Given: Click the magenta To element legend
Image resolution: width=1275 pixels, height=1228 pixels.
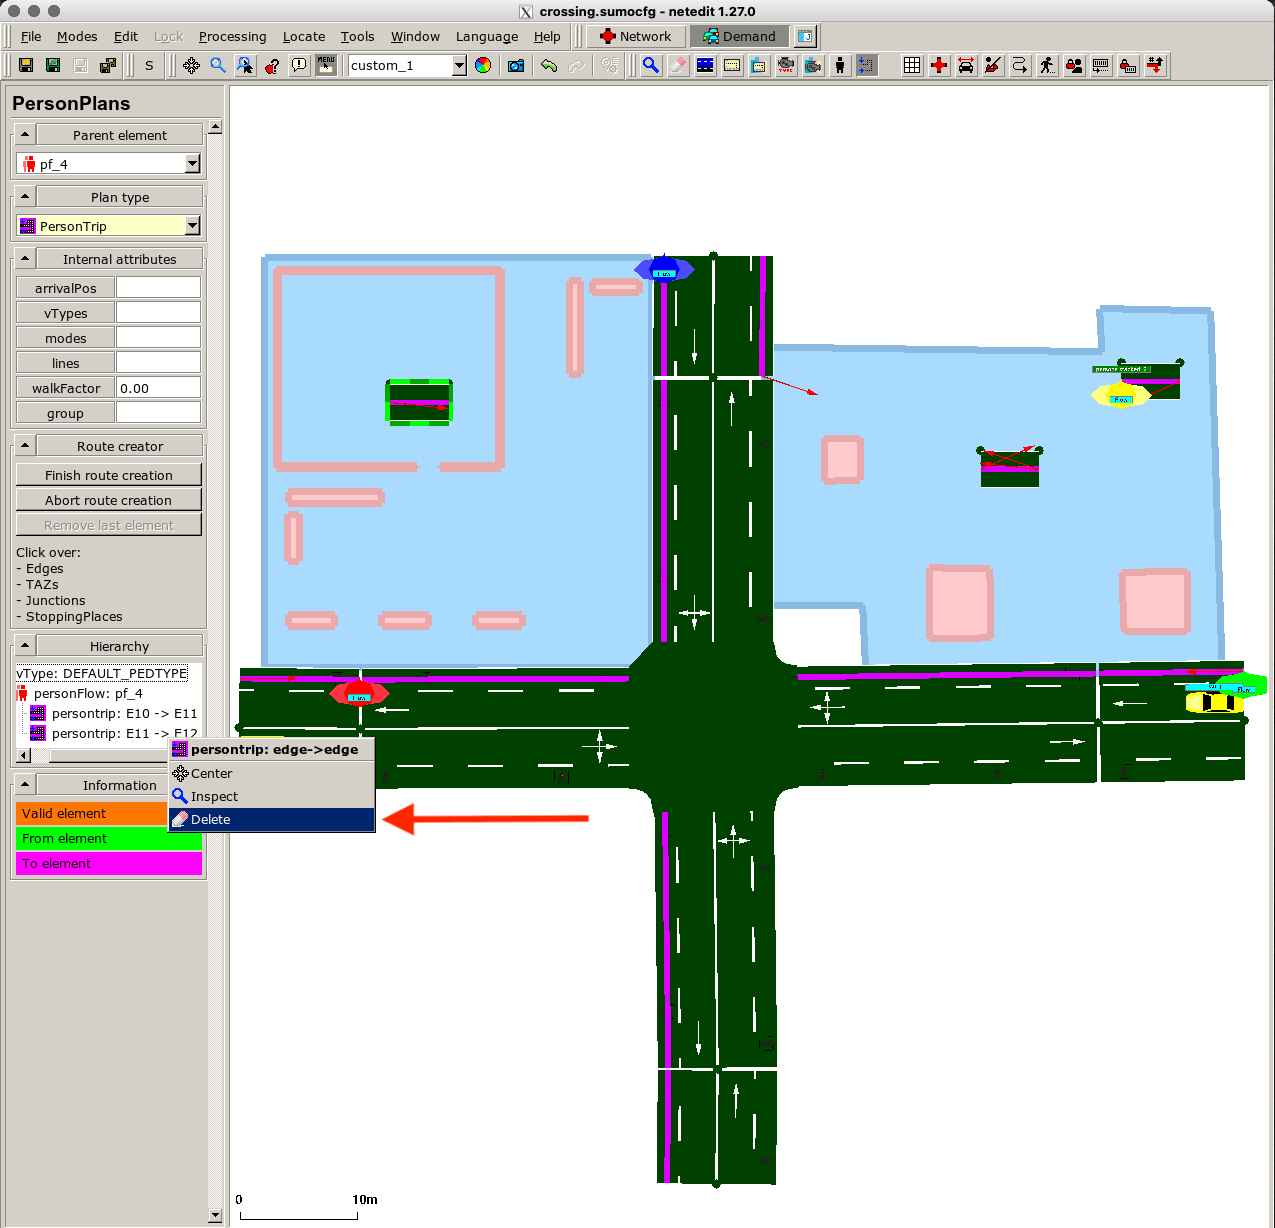Looking at the screenshot, I should [109, 863].
